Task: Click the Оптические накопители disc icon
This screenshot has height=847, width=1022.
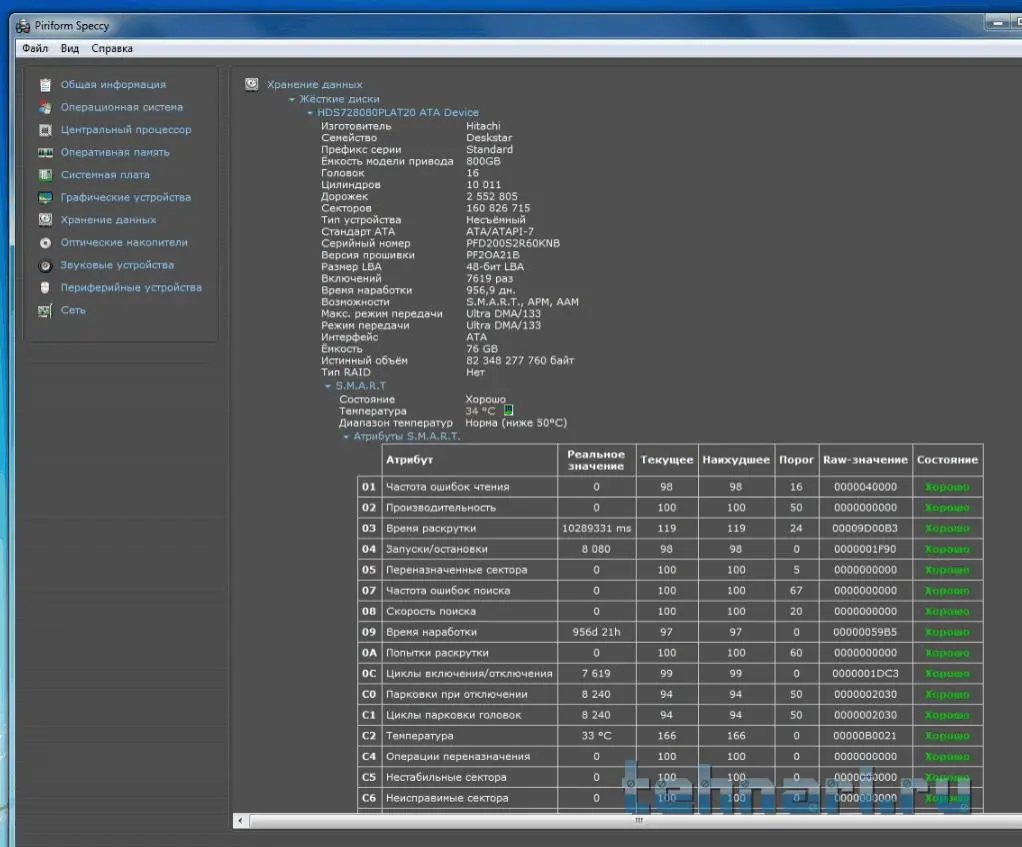Action: coord(45,243)
